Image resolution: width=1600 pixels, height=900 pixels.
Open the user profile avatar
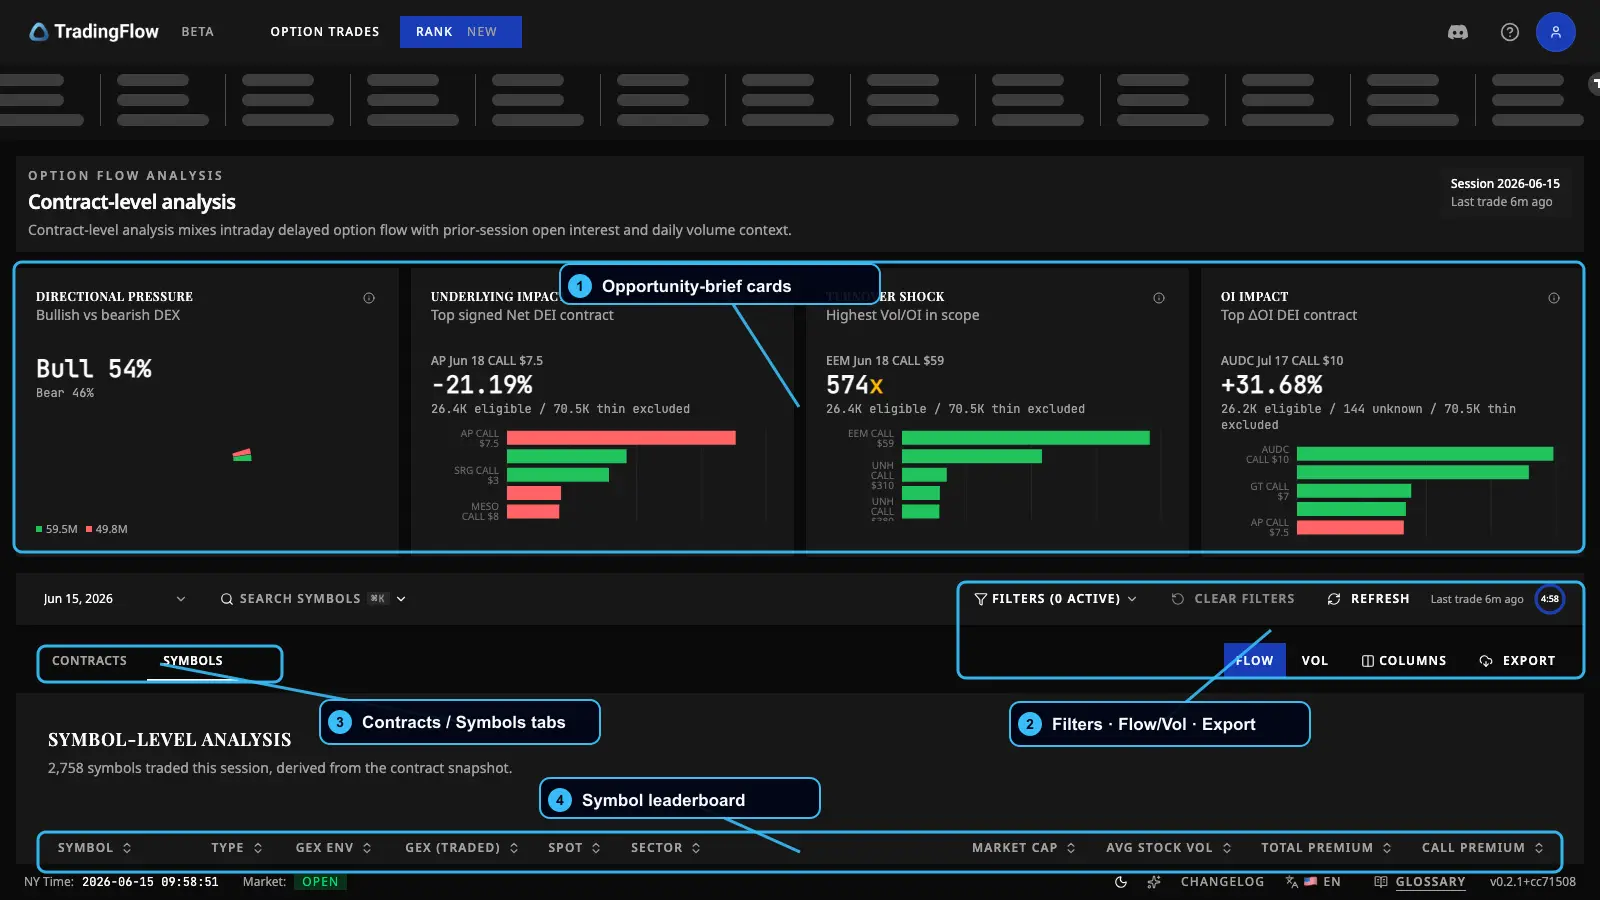[x=1556, y=32]
